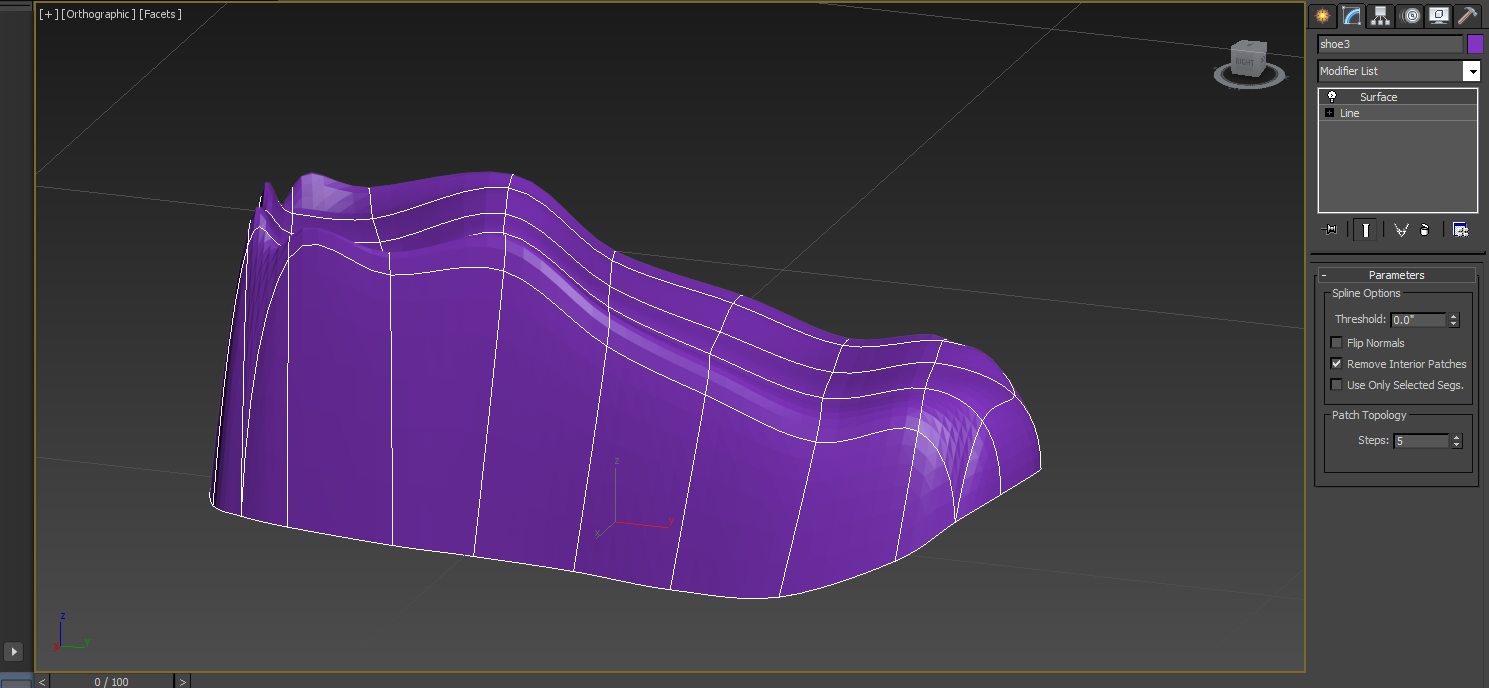
Task: Open the Motion panel
Action: pyautogui.click(x=1409, y=15)
